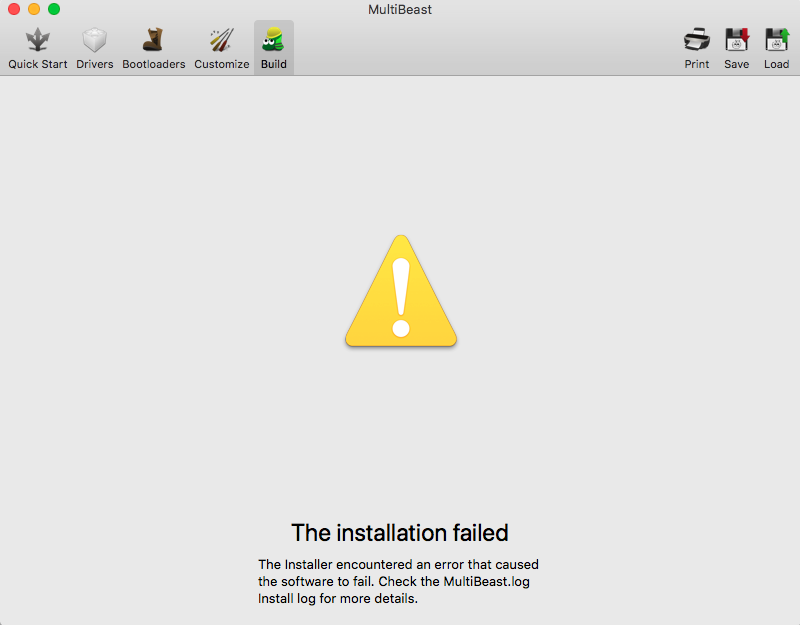Load a configuration via Load icon
Screen dimensions: 800x625
(776, 48)
